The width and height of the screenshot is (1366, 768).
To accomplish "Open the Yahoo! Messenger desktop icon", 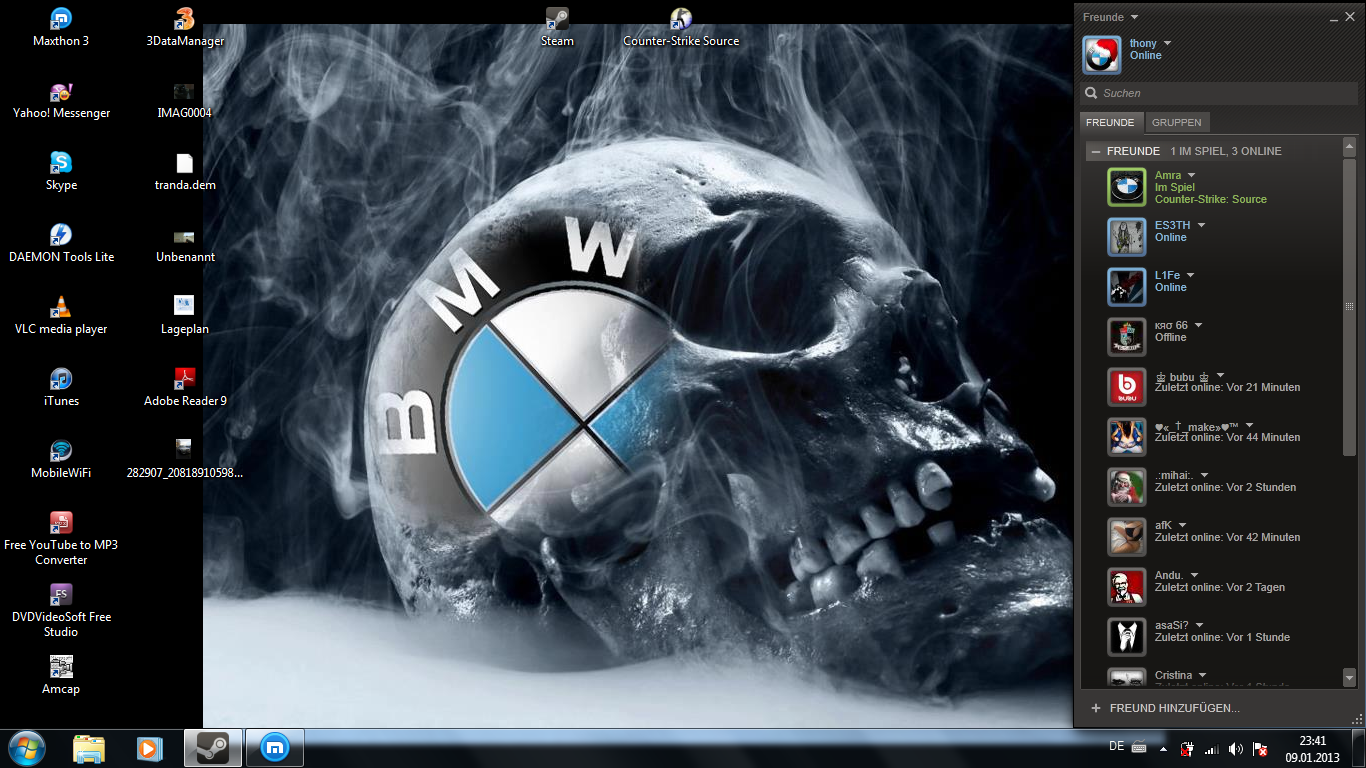I will [61, 99].
